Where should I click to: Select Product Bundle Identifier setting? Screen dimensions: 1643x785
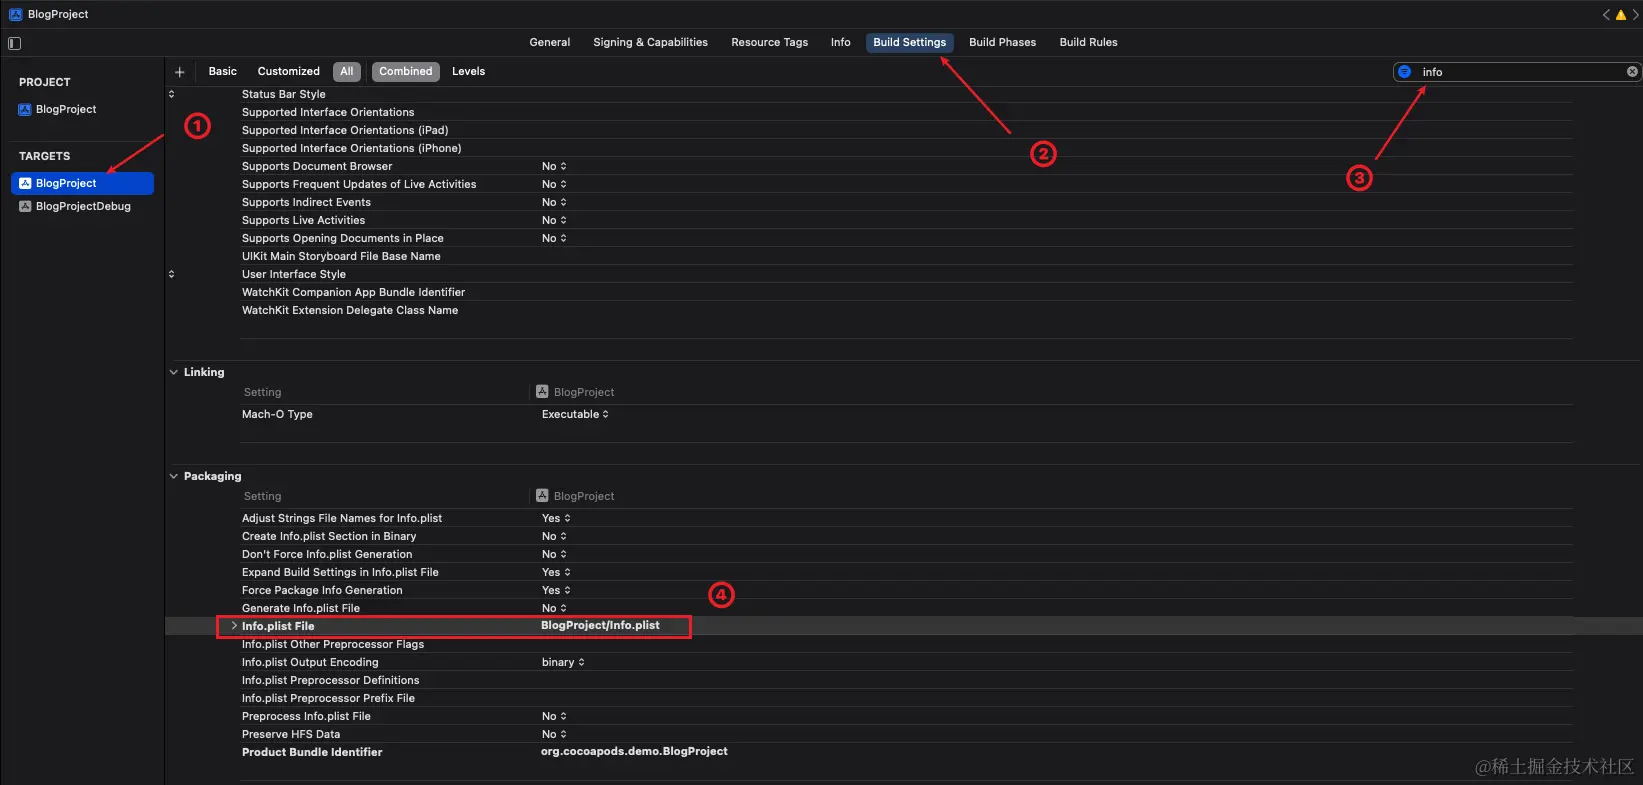click(x=312, y=752)
